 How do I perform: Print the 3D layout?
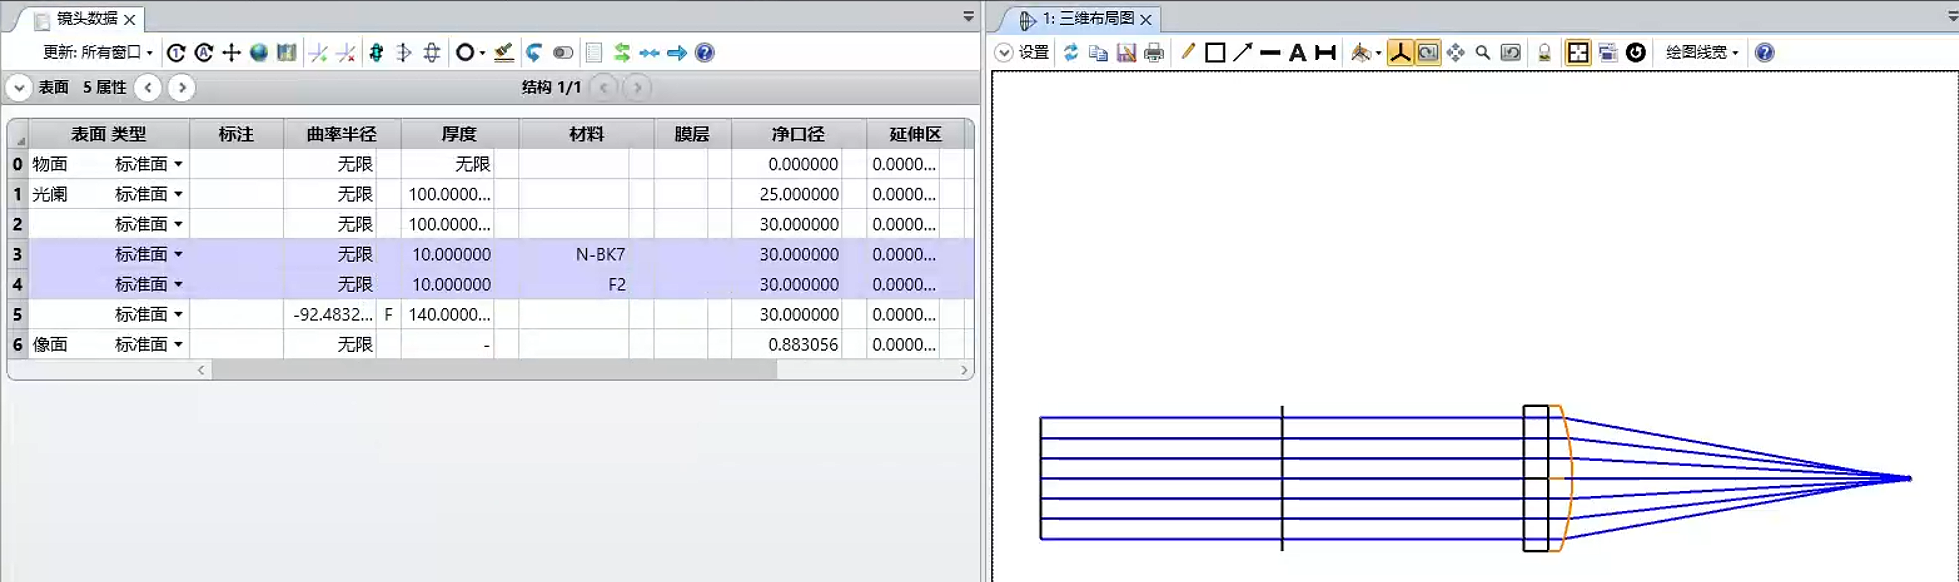(x=1154, y=53)
